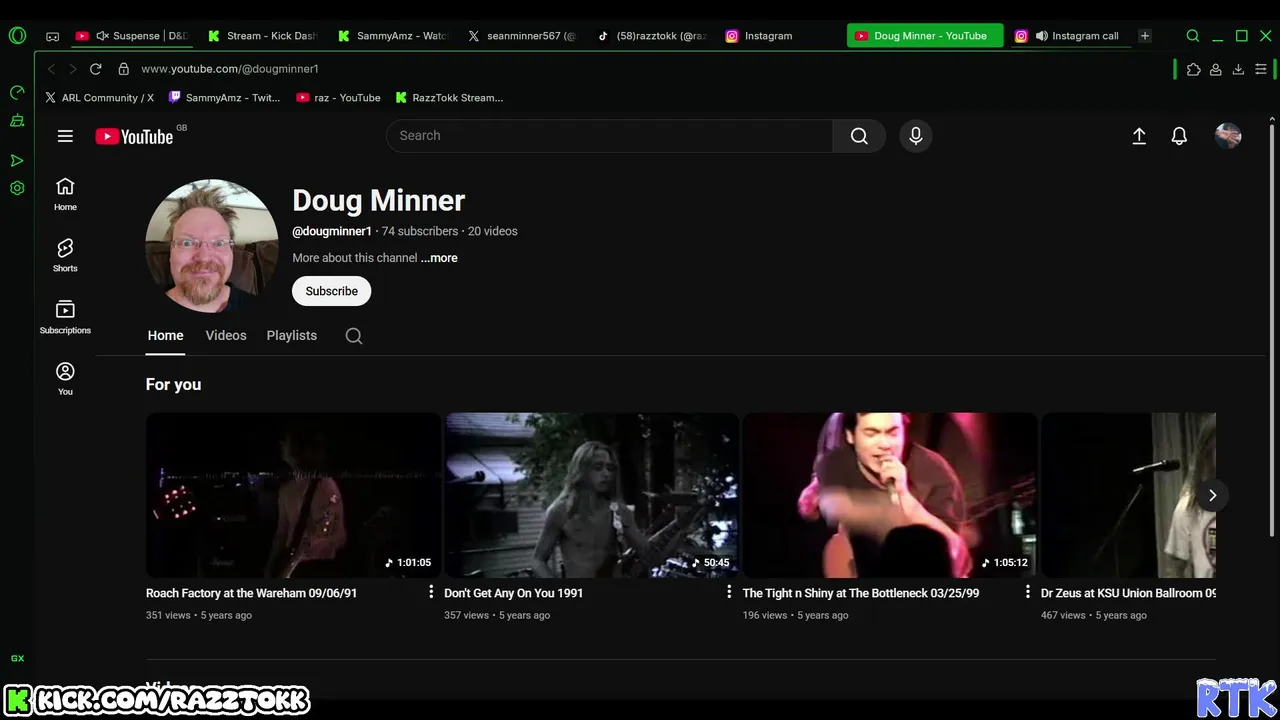Switch to Stream - Kick Dashboard tab
Image resolution: width=1280 pixels, height=720 pixels.
coord(262,36)
